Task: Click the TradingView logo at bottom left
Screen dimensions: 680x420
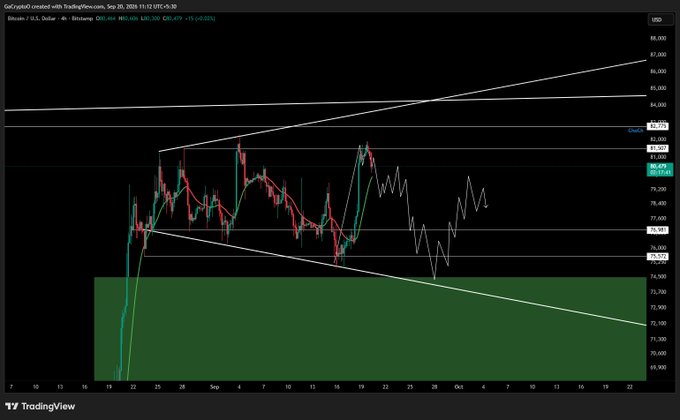Action: pyautogui.click(x=40, y=407)
